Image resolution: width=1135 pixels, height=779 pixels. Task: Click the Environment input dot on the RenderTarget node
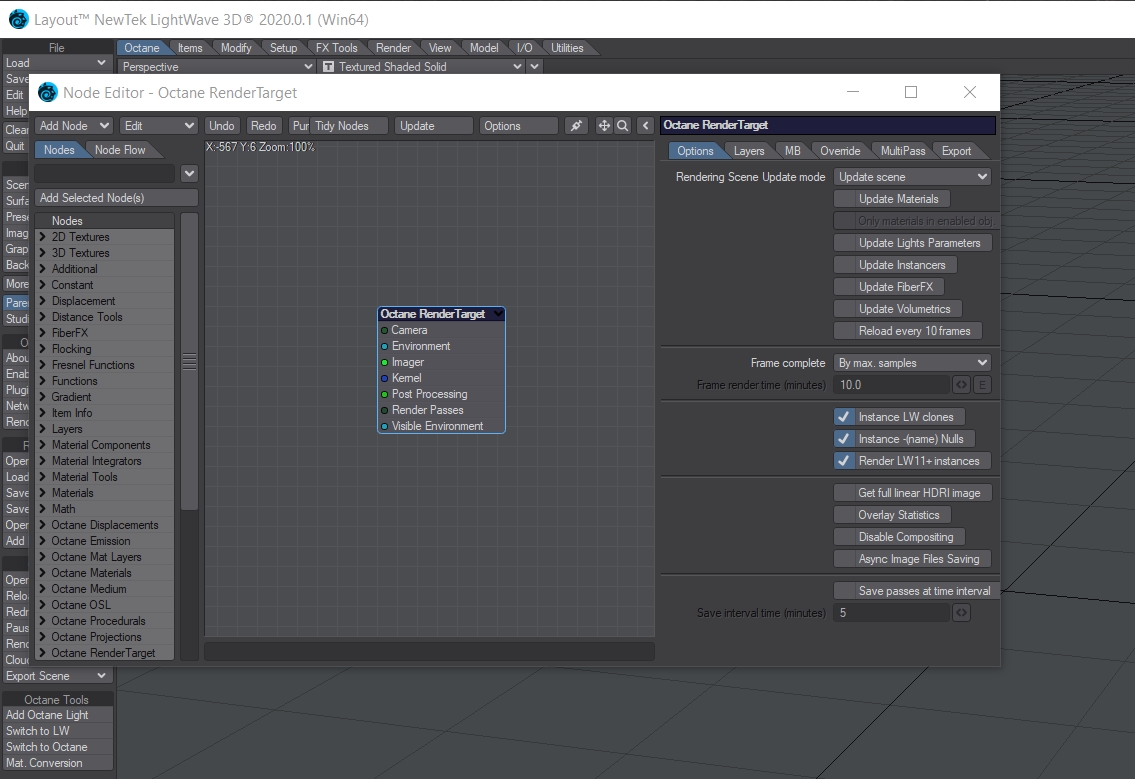384,346
